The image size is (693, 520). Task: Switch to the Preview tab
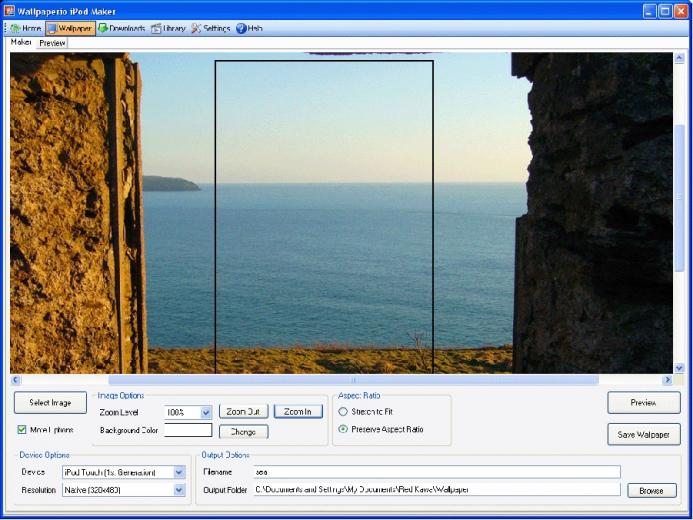pyautogui.click(x=52, y=43)
